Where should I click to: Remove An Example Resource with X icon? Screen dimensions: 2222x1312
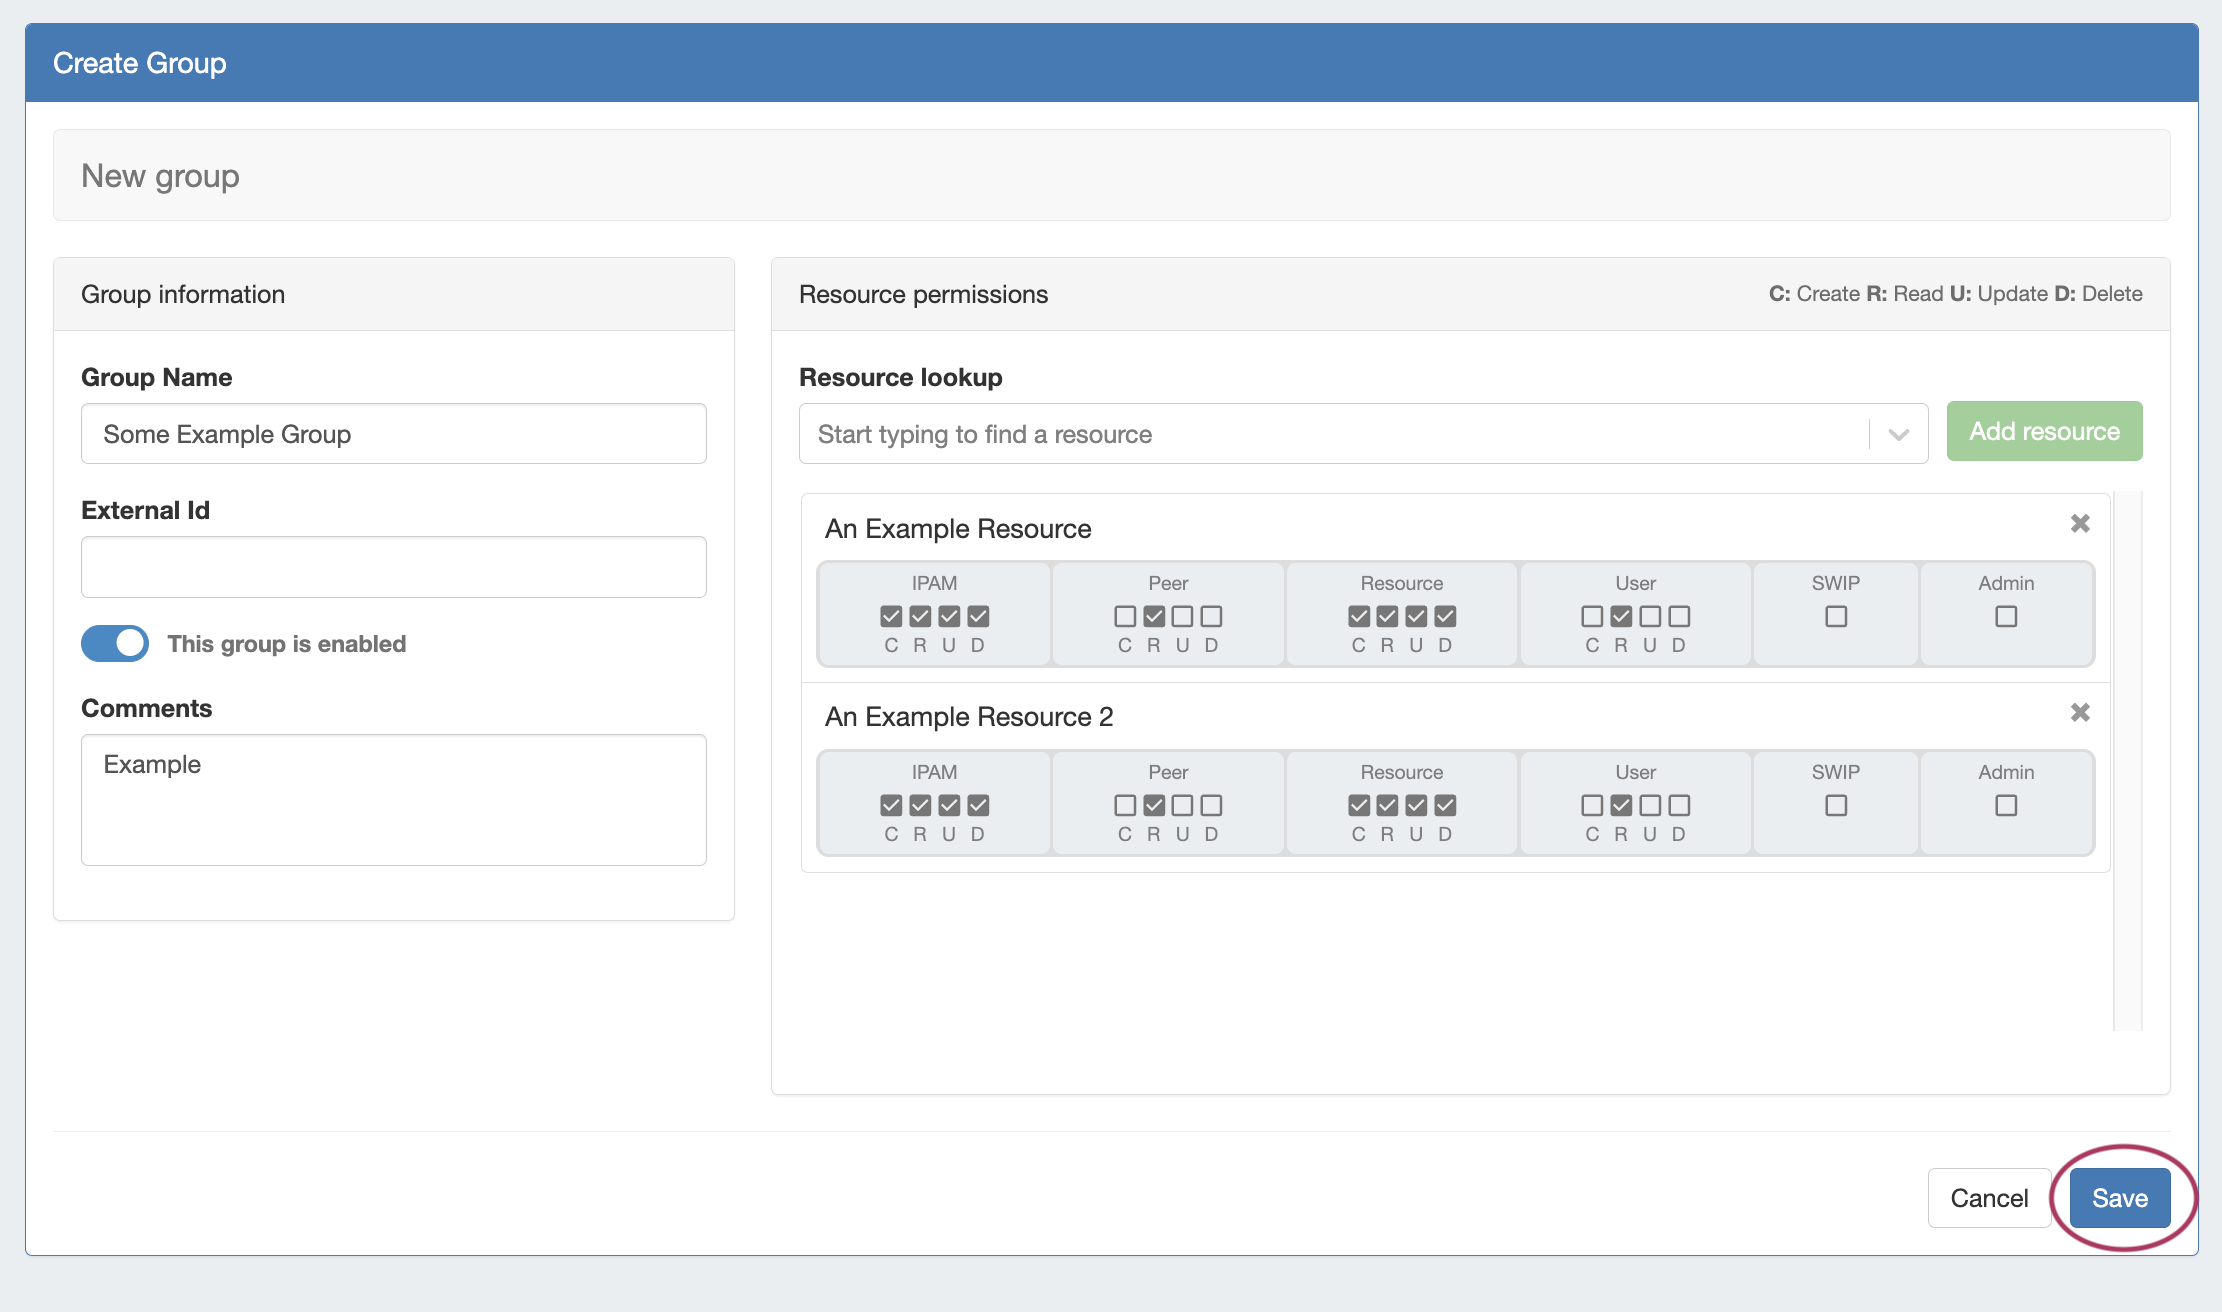2080,524
